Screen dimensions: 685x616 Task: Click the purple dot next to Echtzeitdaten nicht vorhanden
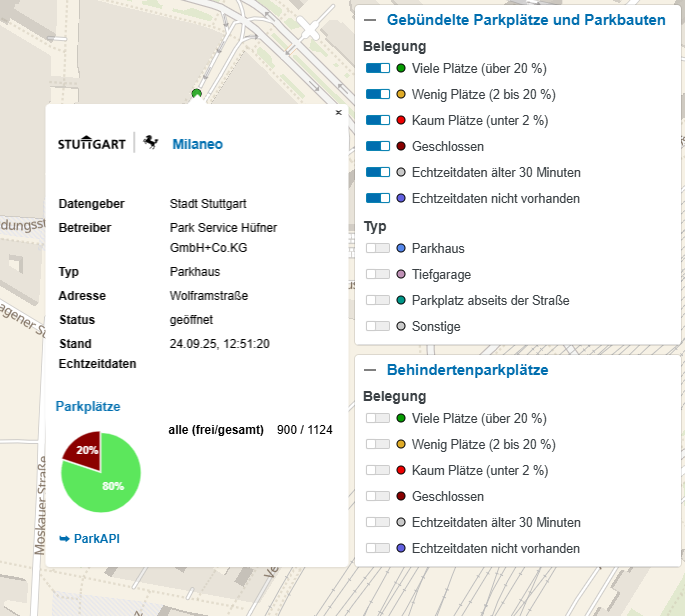tap(401, 199)
